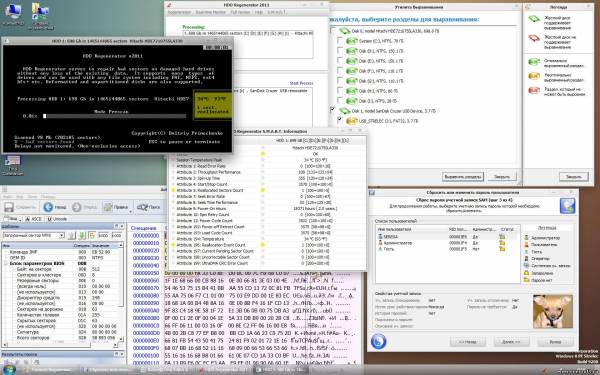Viewport: 600px width, 375px height.
Task: Click the green disk icon for Disk 1 SanDisk Cruzer
Action: (344, 111)
